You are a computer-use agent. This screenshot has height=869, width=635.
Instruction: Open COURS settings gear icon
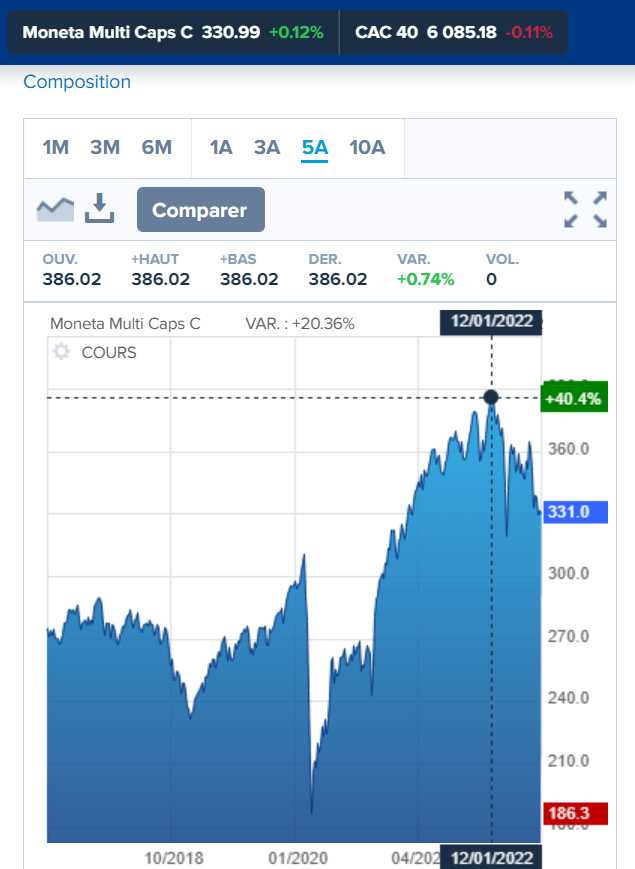[x=61, y=352]
